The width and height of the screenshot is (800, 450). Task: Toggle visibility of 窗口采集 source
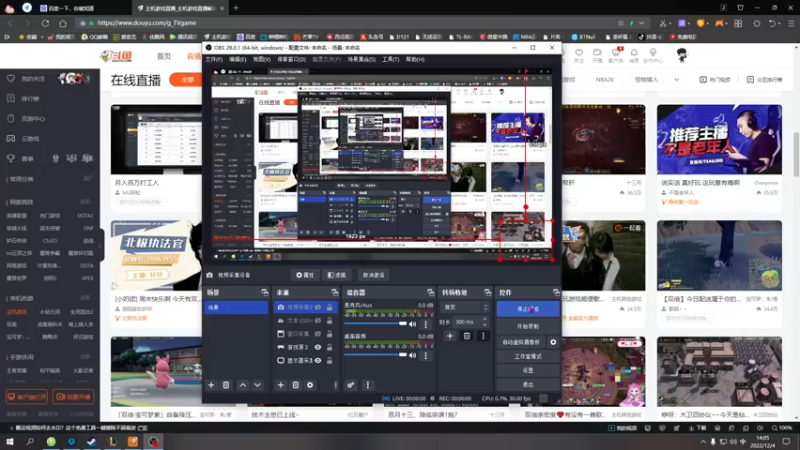[x=318, y=334]
